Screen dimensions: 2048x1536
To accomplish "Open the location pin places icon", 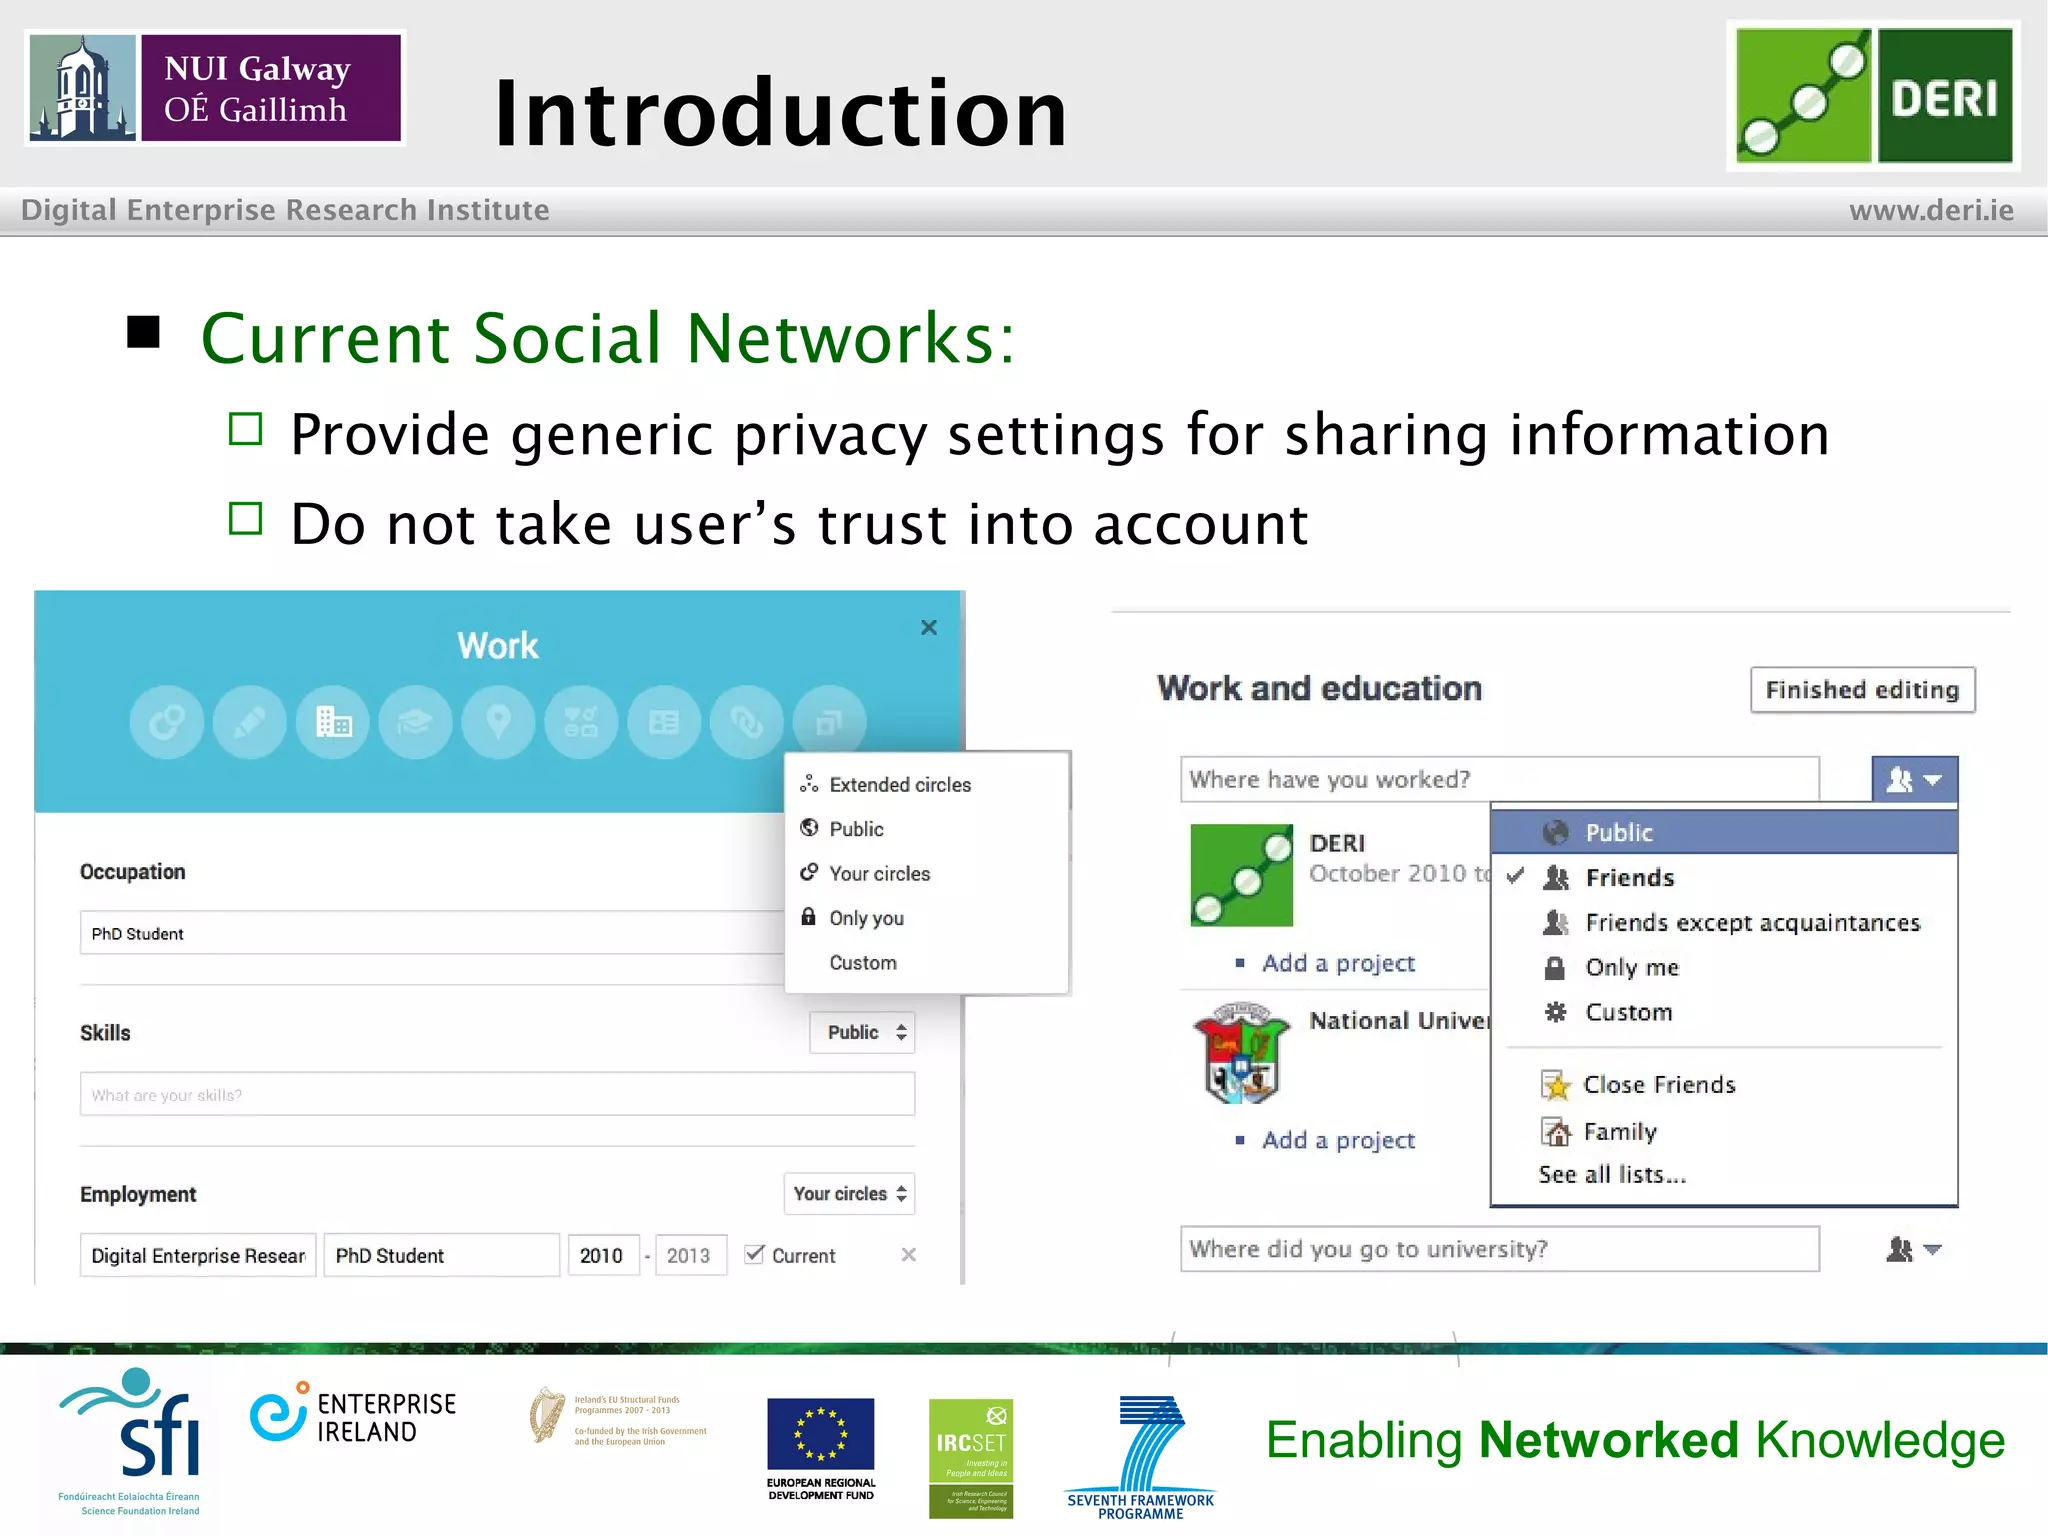I will pos(499,722).
